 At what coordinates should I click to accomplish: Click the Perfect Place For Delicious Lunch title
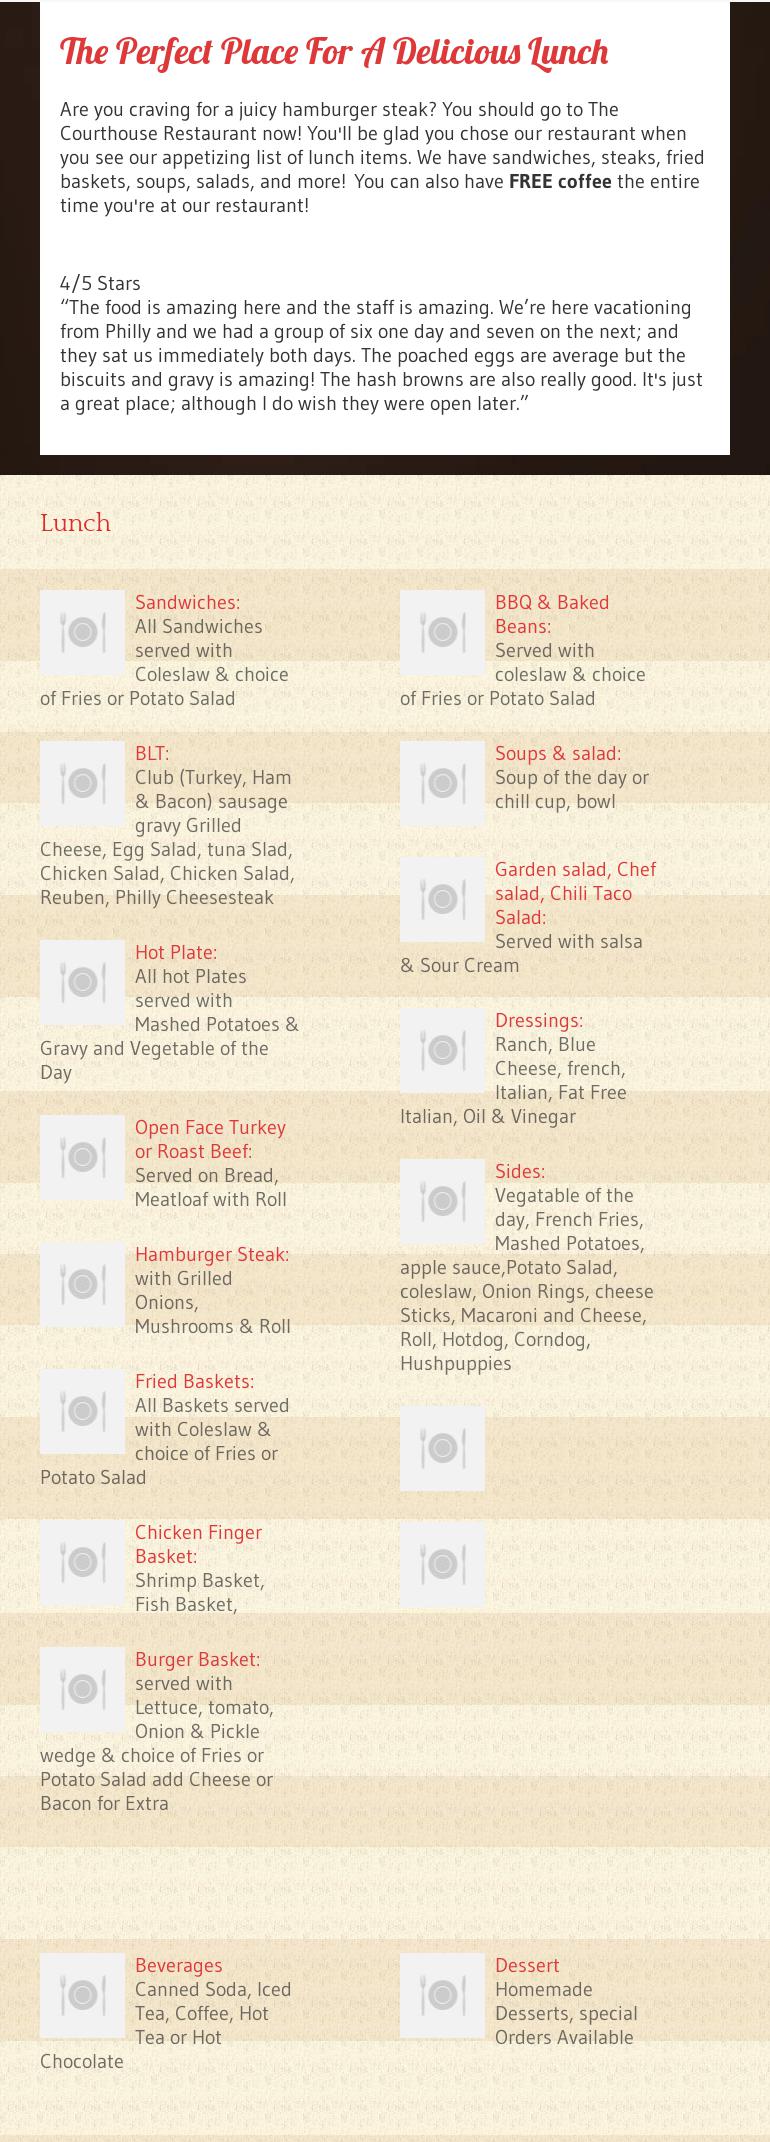(334, 52)
